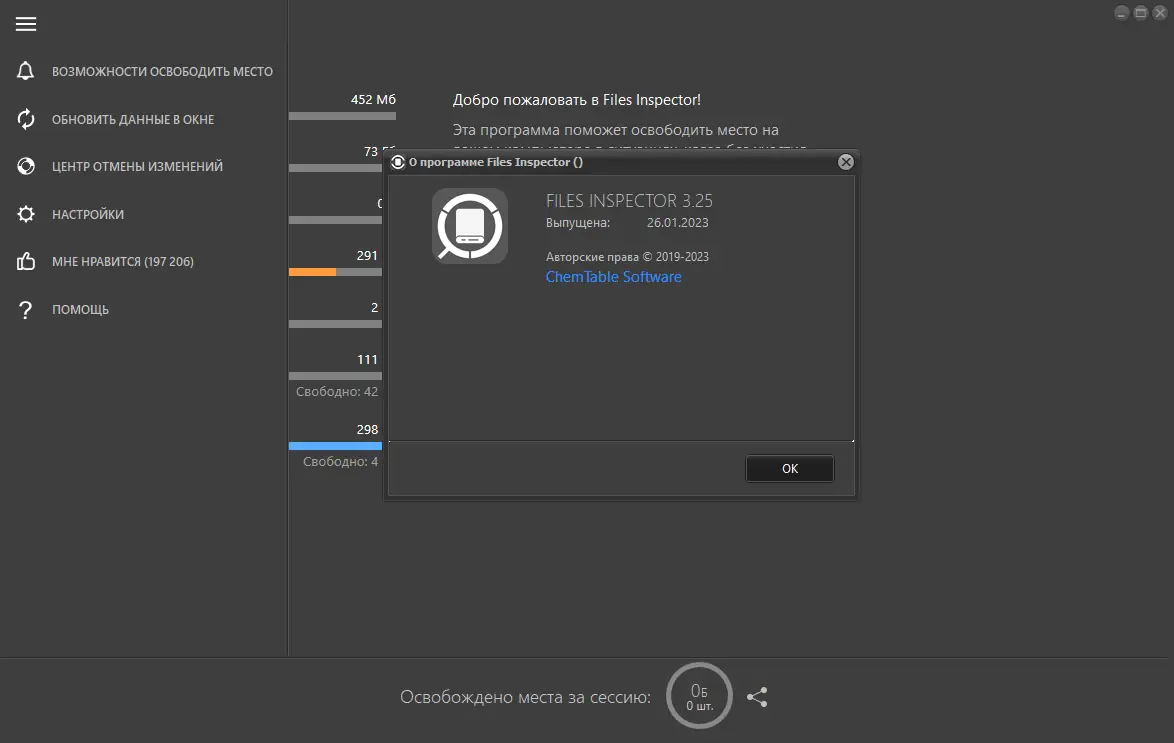Screen dimensions: 1174x743
Task: Click the settings gear icon
Action: 25,214
